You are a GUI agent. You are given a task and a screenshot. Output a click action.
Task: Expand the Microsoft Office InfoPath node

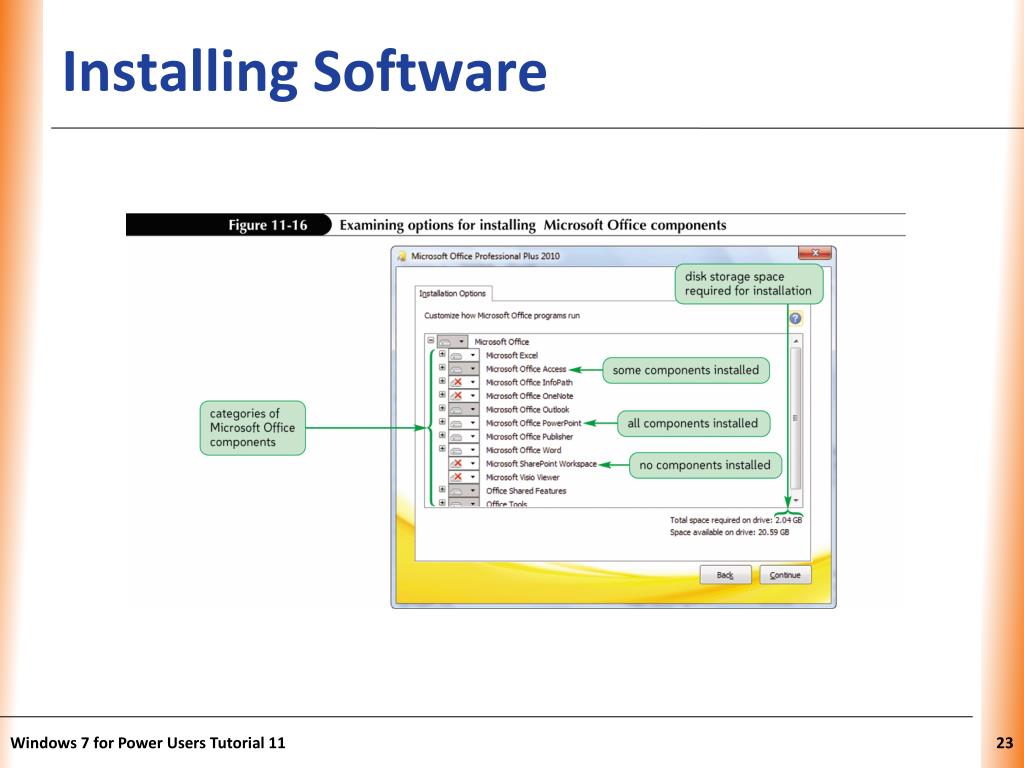[442, 381]
